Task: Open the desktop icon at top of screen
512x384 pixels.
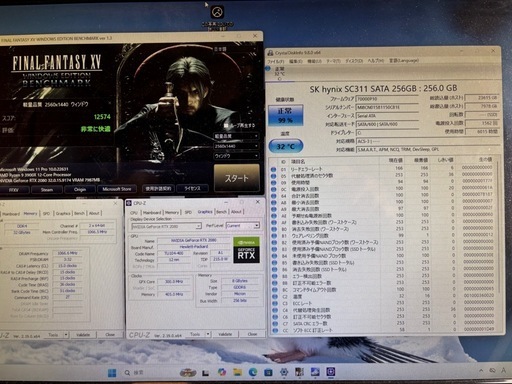Action: tap(217, 17)
